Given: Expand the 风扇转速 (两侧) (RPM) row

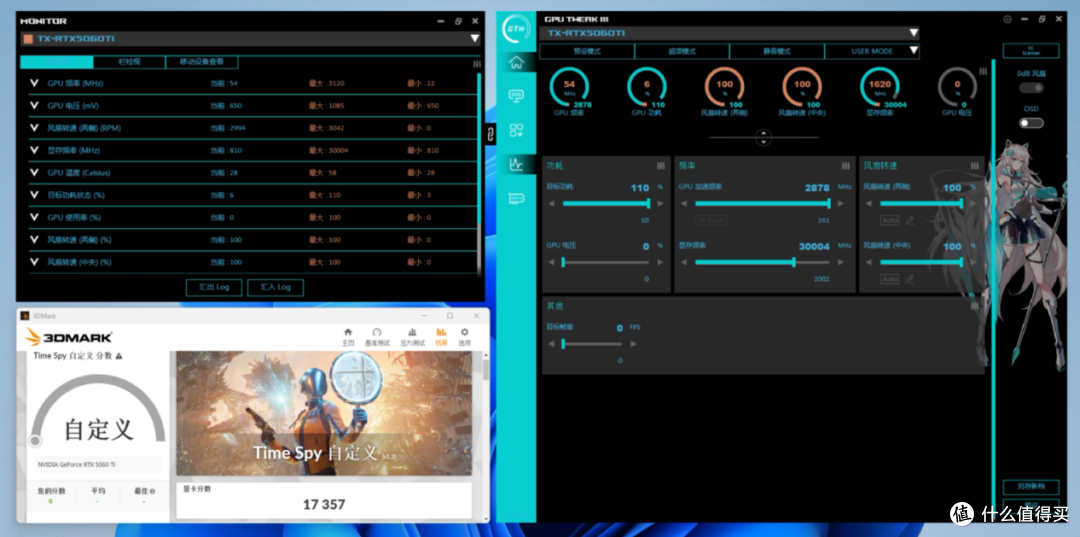Looking at the screenshot, I should click(x=34, y=128).
